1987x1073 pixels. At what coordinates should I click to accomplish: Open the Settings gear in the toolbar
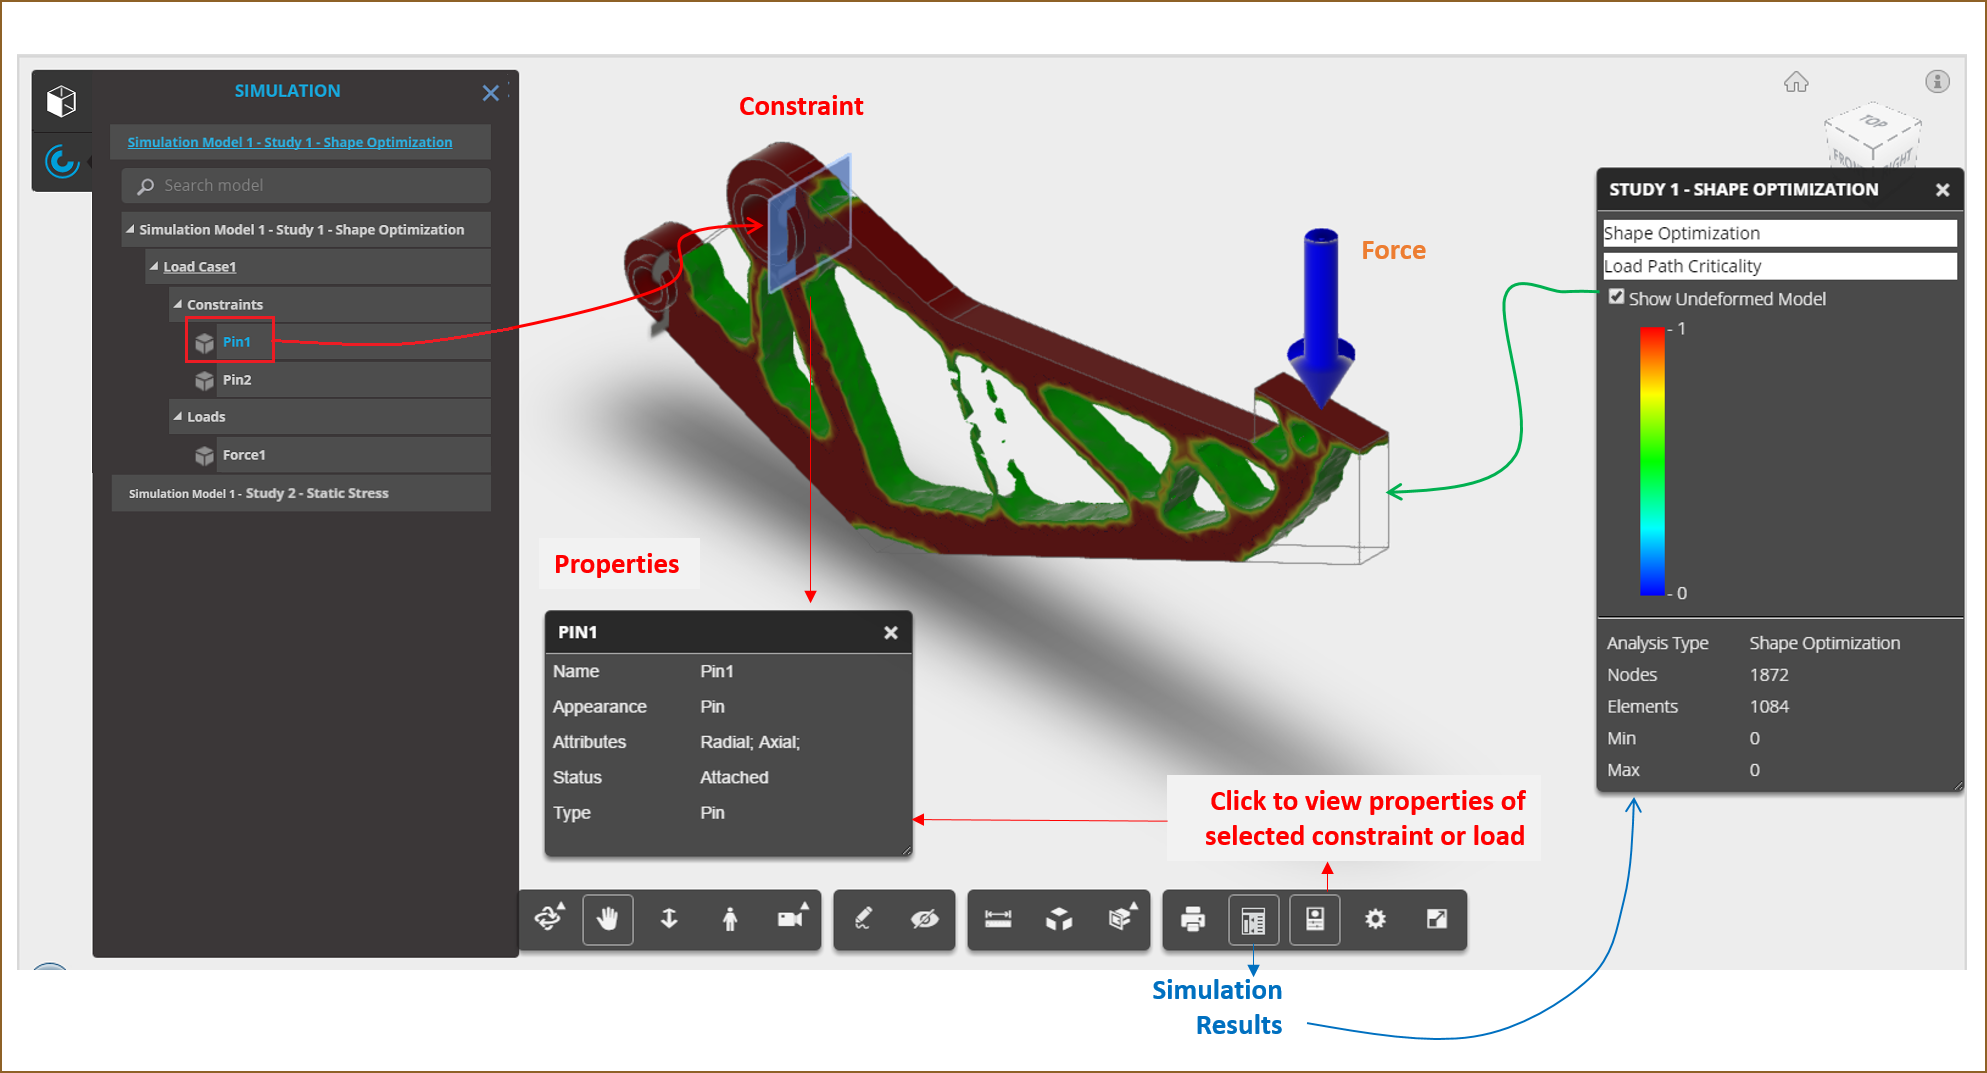point(1376,918)
